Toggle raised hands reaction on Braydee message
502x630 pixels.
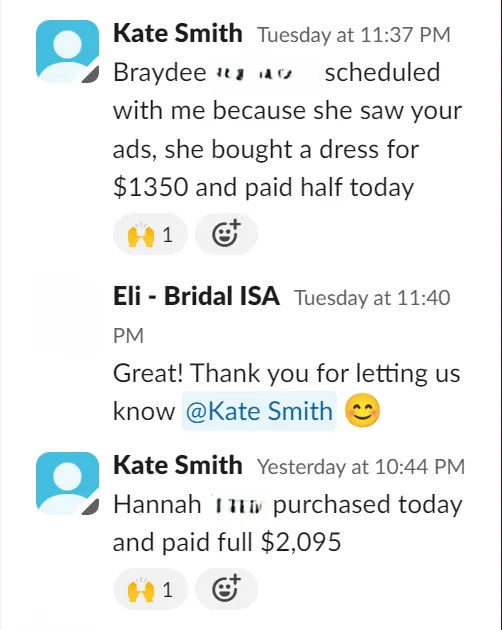pyautogui.click(x=150, y=234)
